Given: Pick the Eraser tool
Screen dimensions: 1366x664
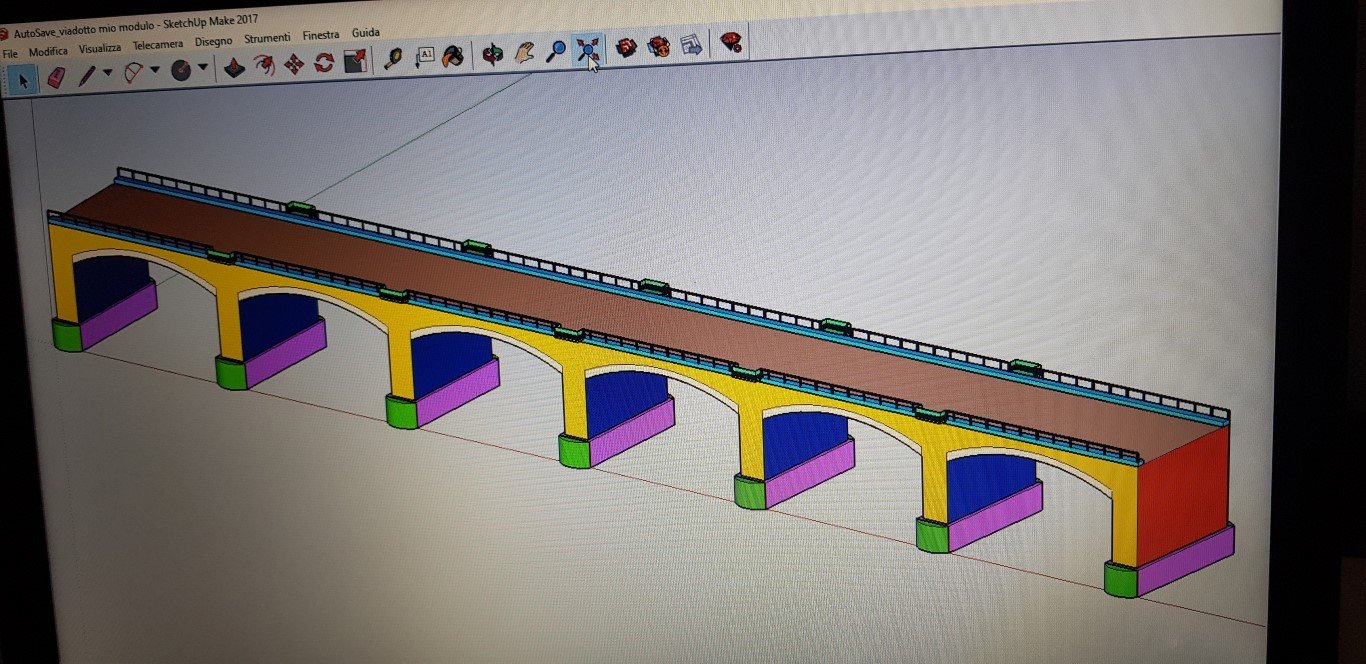Looking at the screenshot, I should coord(55,77).
